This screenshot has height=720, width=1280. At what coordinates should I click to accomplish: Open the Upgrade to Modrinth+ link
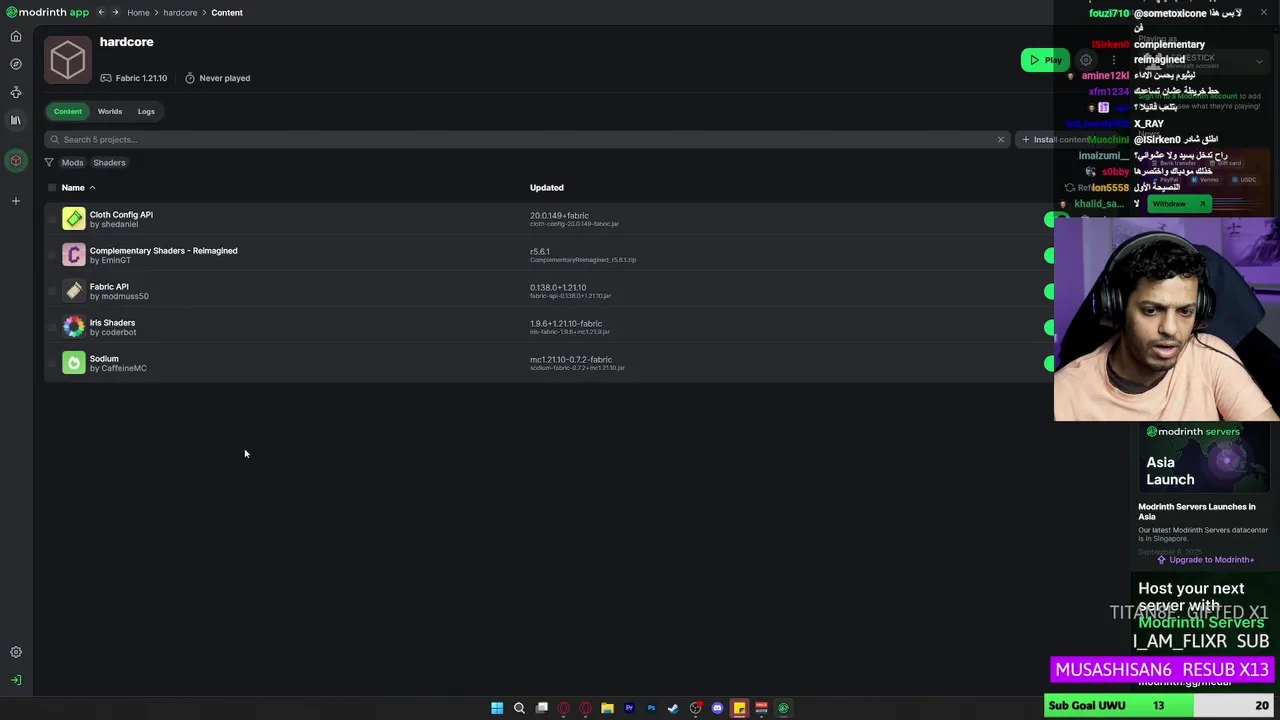pos(1205,560)
